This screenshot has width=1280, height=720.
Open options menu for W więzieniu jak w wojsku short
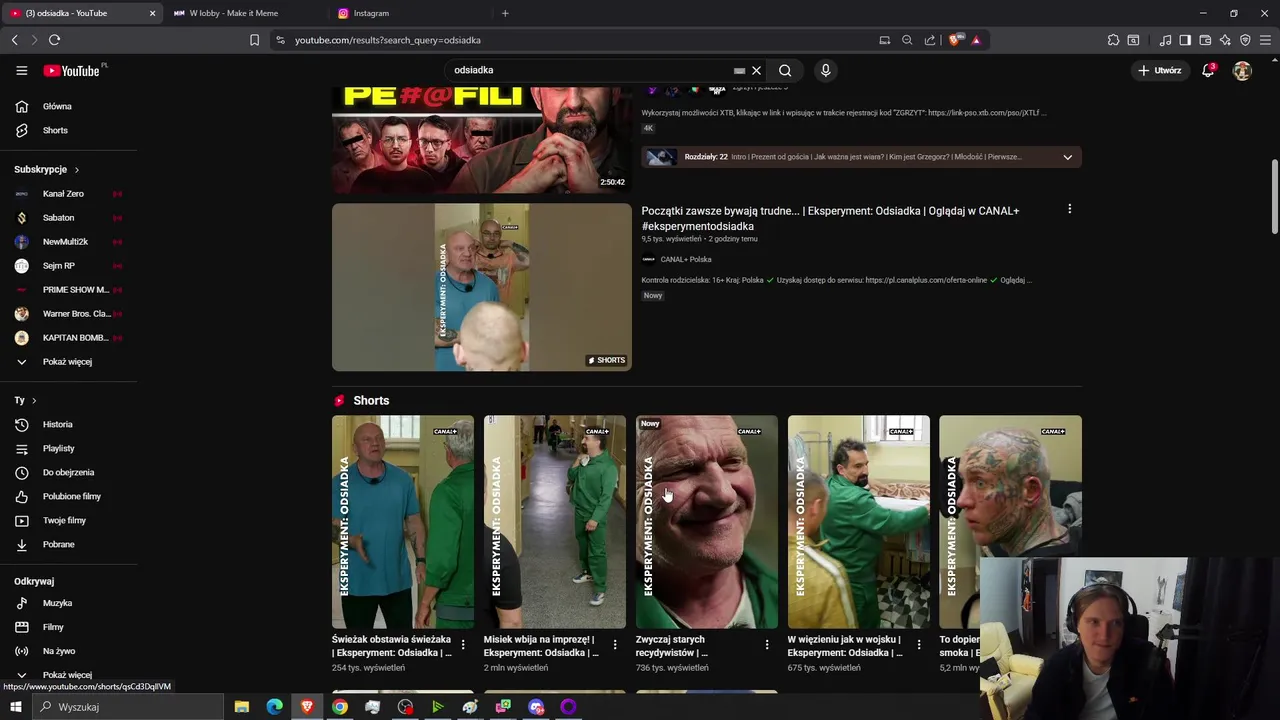click(x=919, y=645)
